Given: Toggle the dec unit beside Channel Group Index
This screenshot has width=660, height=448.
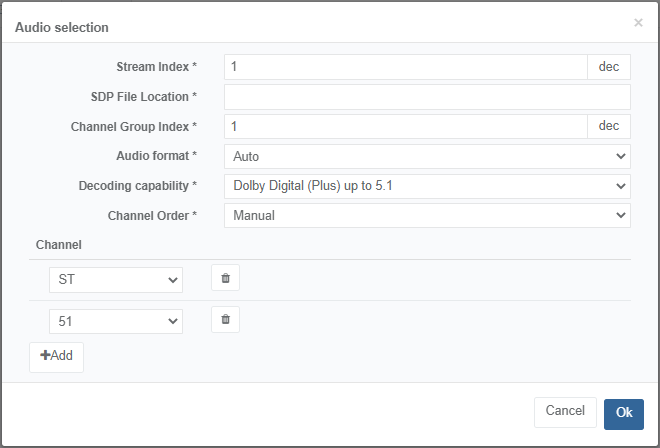Looking at the screenshot, I should (608, 126).
